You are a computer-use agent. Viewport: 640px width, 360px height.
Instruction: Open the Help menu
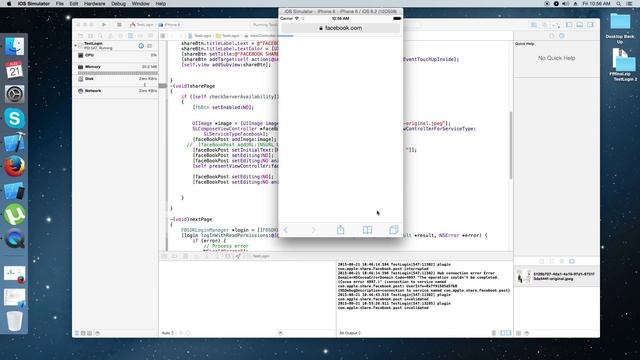[161, 4]
